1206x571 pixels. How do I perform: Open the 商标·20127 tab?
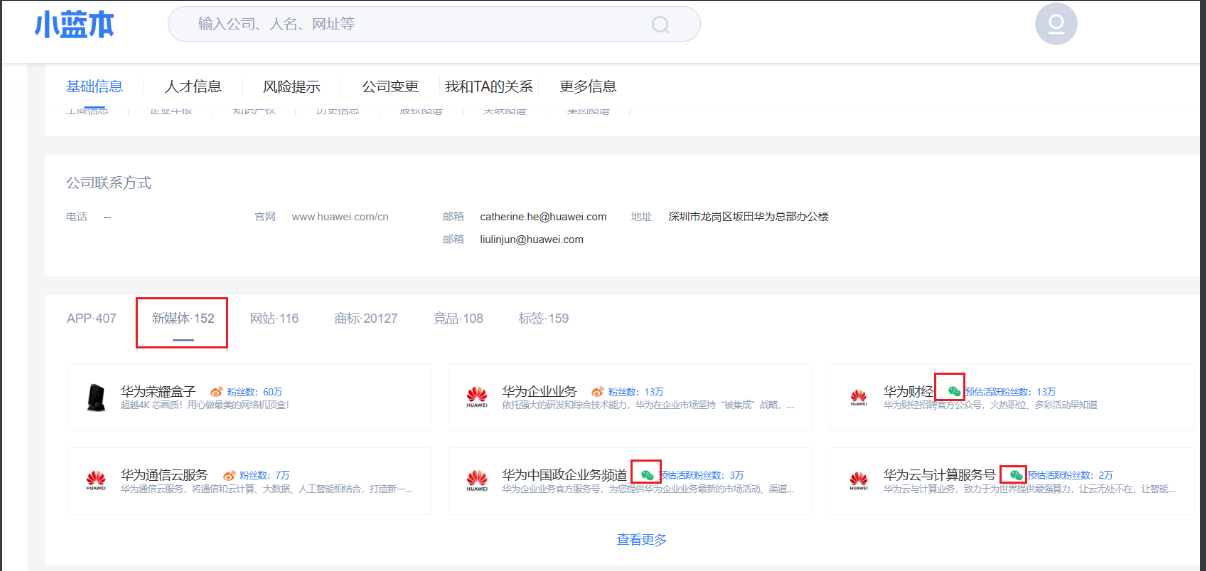[x=366, y=318]
